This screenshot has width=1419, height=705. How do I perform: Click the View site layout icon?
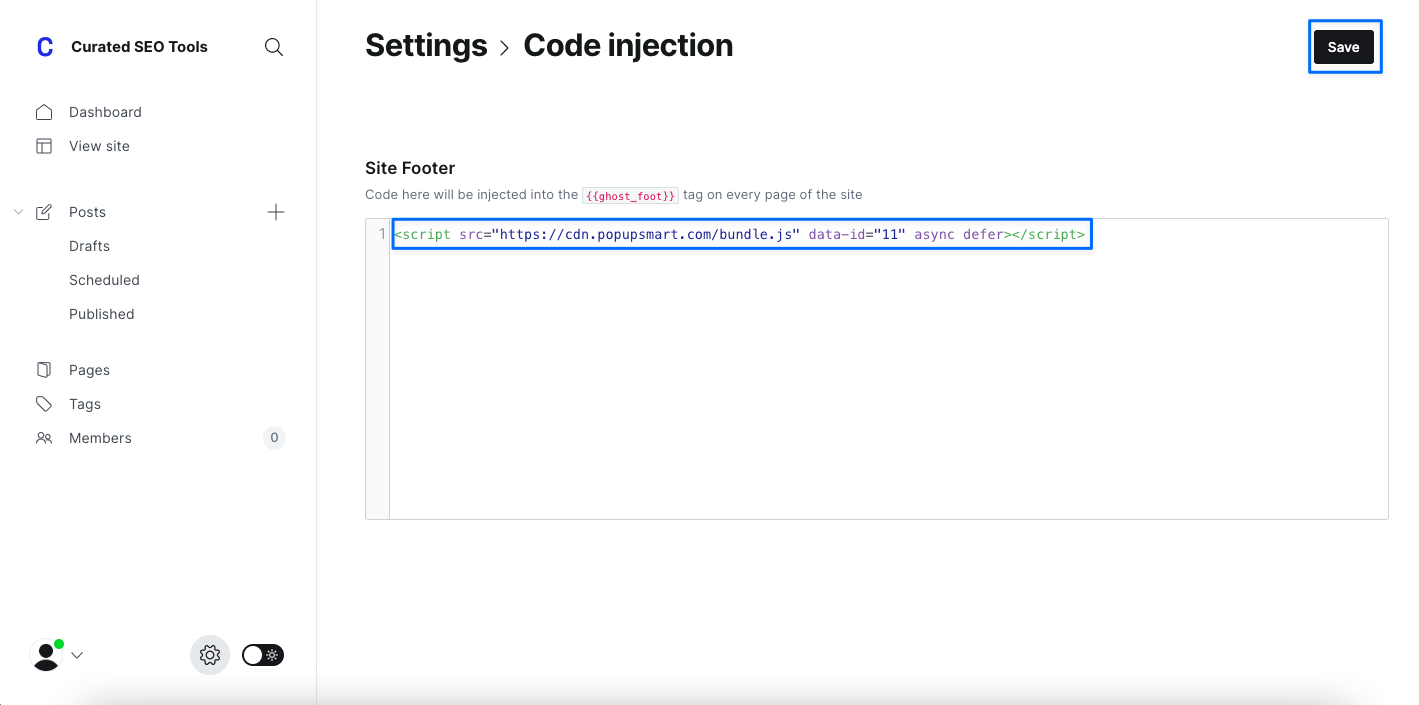point(44,146)
